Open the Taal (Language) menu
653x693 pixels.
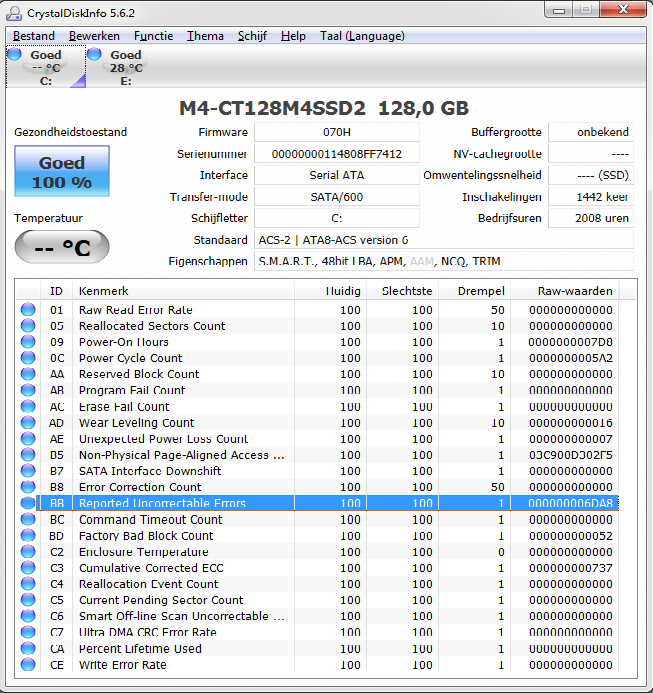pyautogui.click(x=362, y=36)
